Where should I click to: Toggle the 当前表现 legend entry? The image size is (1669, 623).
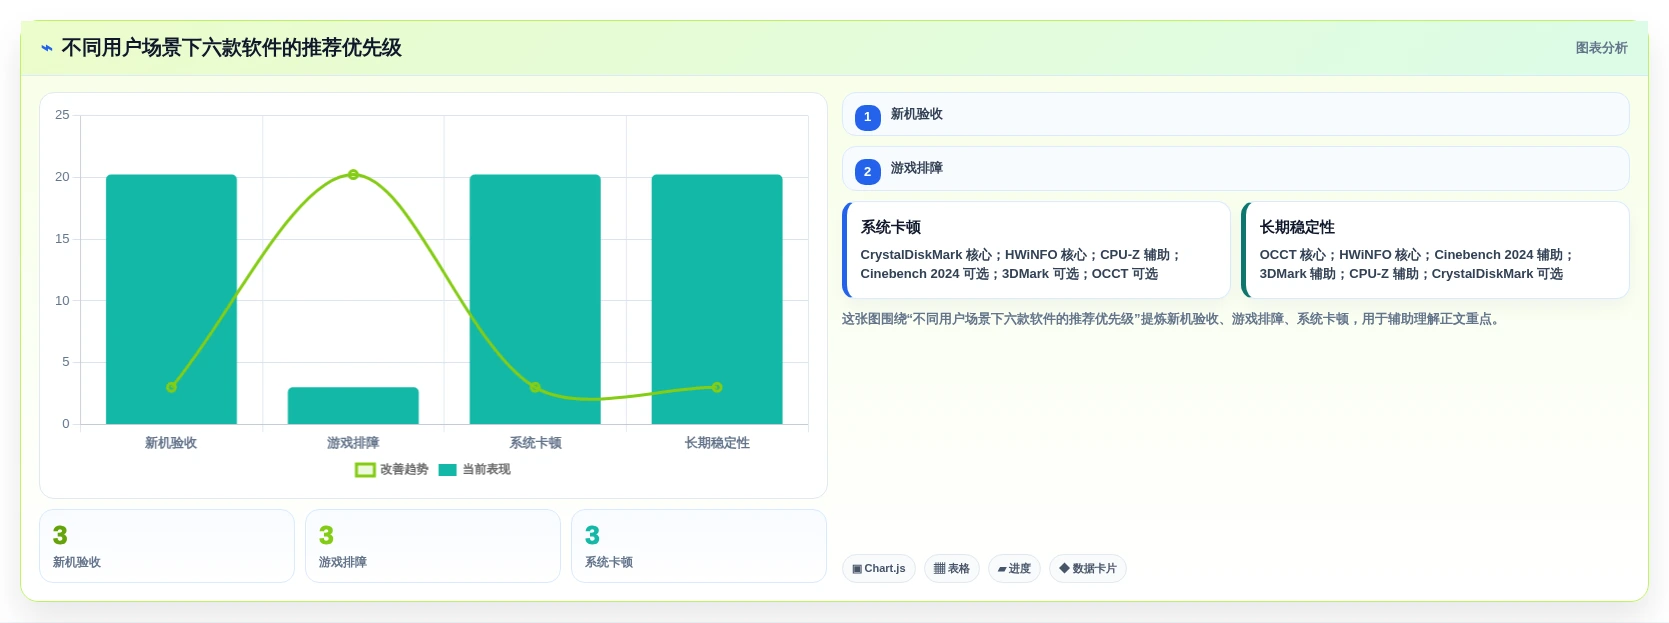pos(475,469)
